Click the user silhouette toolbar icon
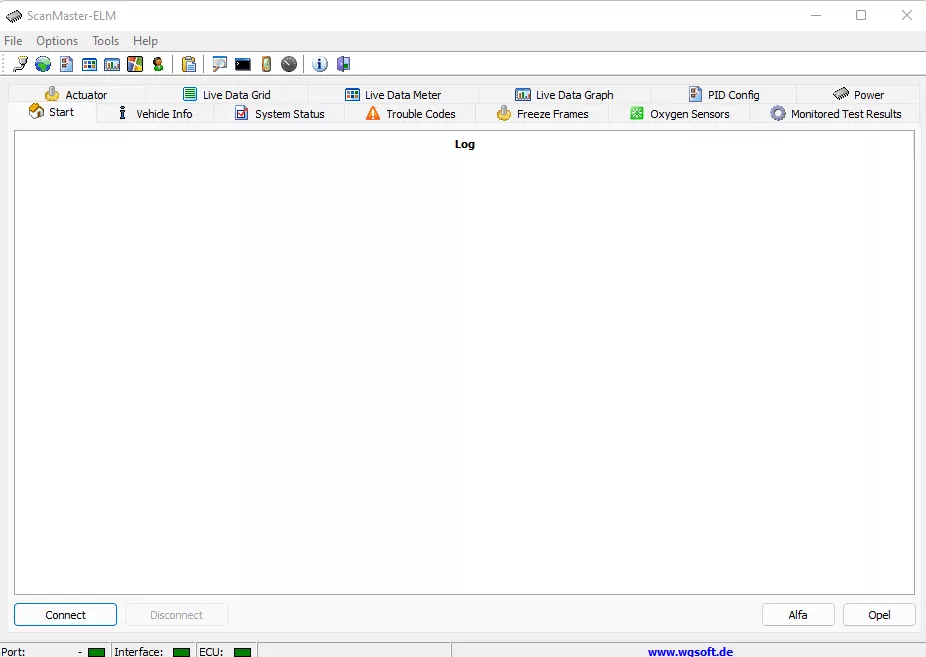This screenshot has height=657, width=926. click(x=158, y=63)
